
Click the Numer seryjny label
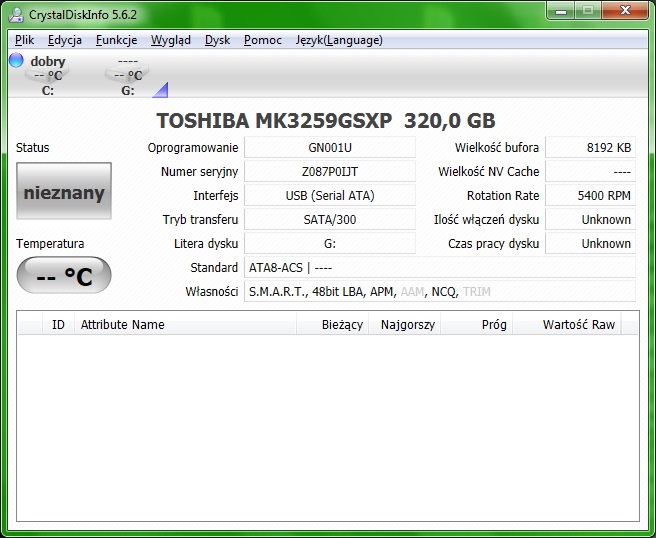[200, 172]
